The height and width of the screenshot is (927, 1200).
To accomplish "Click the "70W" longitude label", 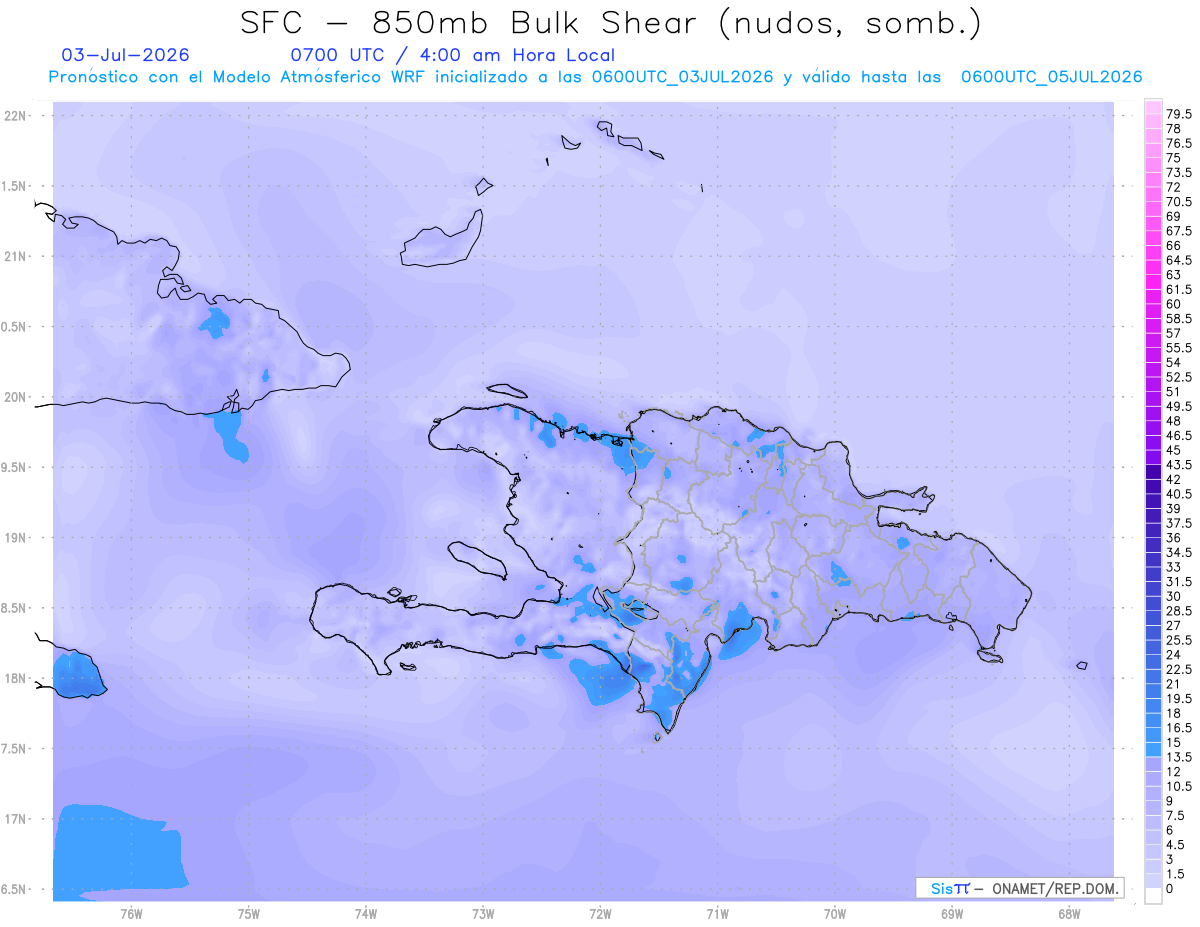I will (x=835, y=914).
